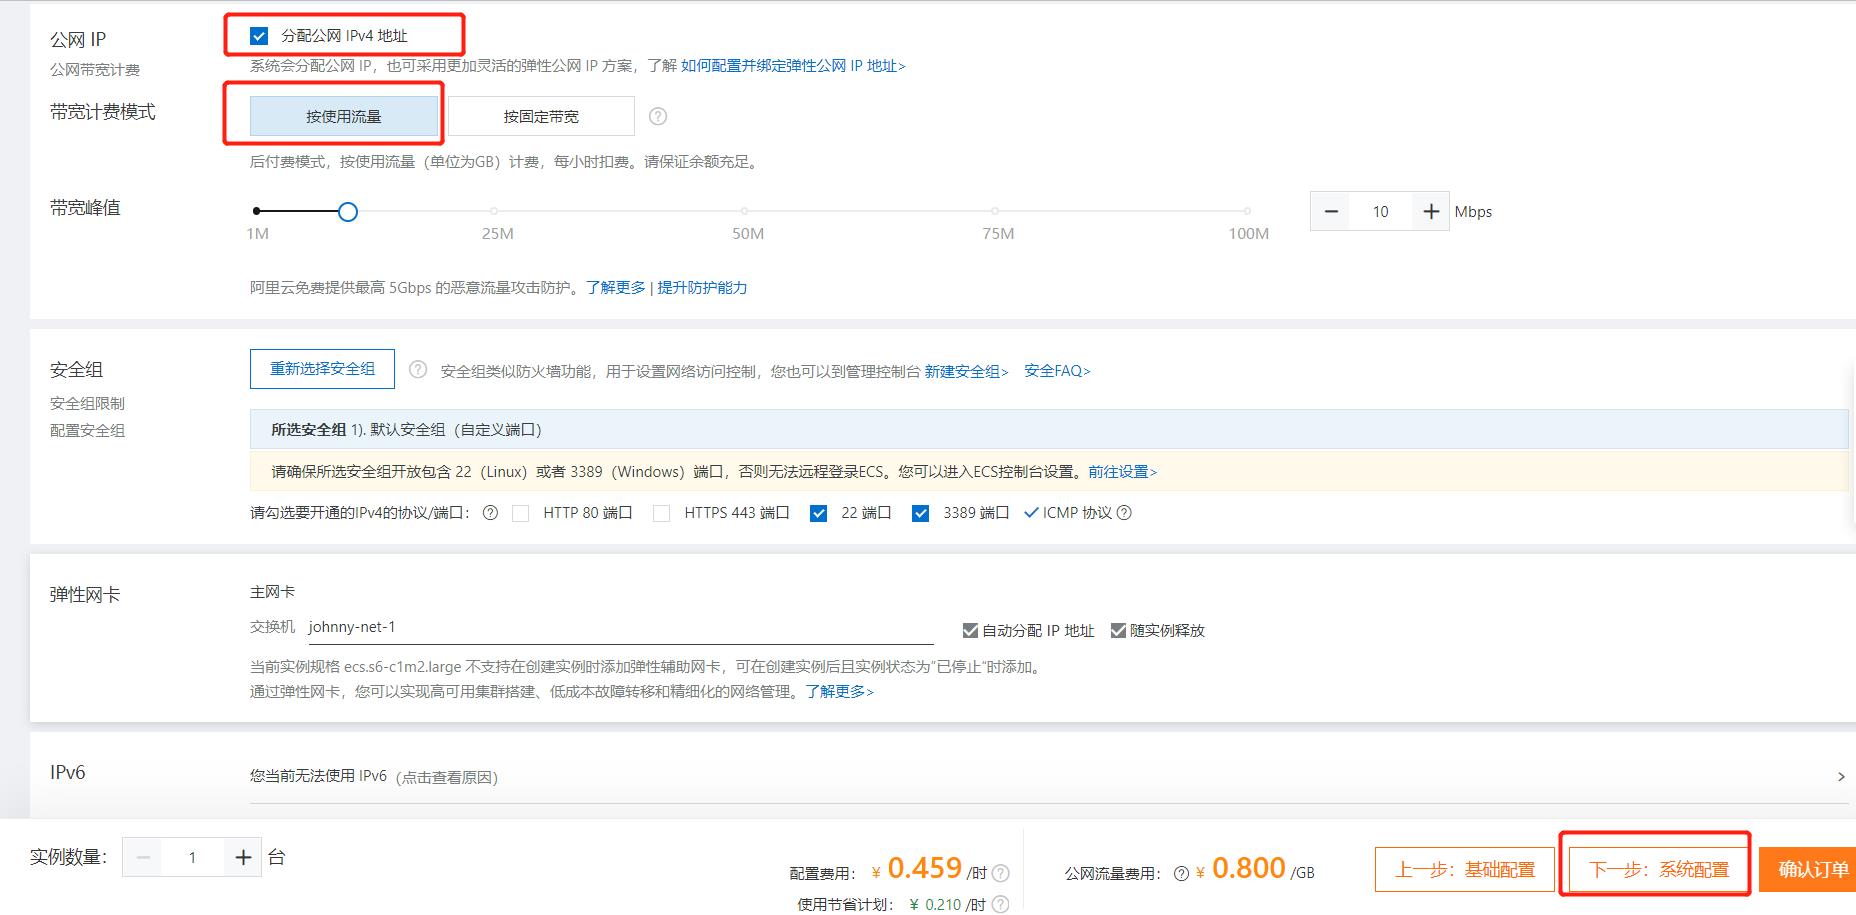Viewport: 1856px width, 915px height.
Task: Open the 提升防护能力 link
Action: (702, 288)
